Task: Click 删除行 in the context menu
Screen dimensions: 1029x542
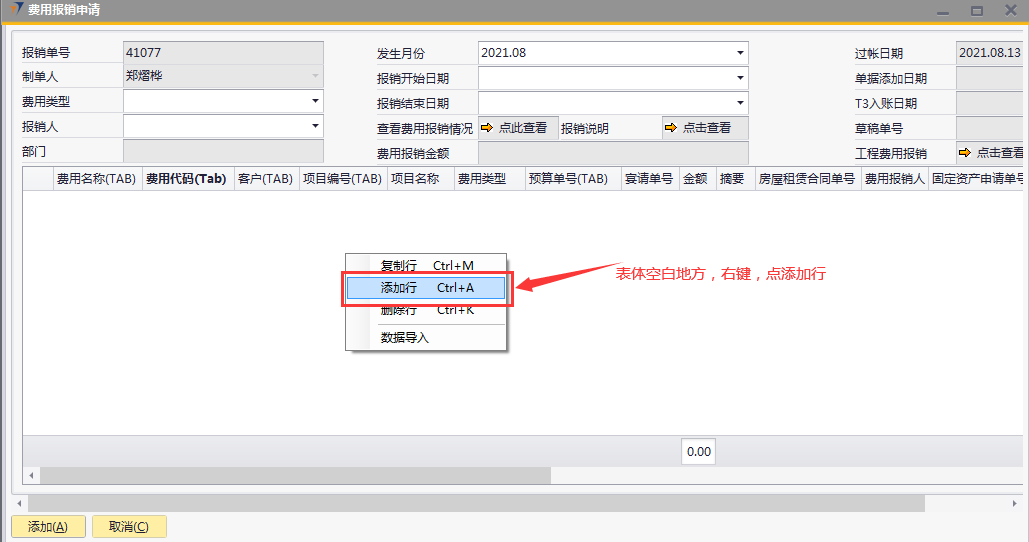Action: [x=426, y=311]
